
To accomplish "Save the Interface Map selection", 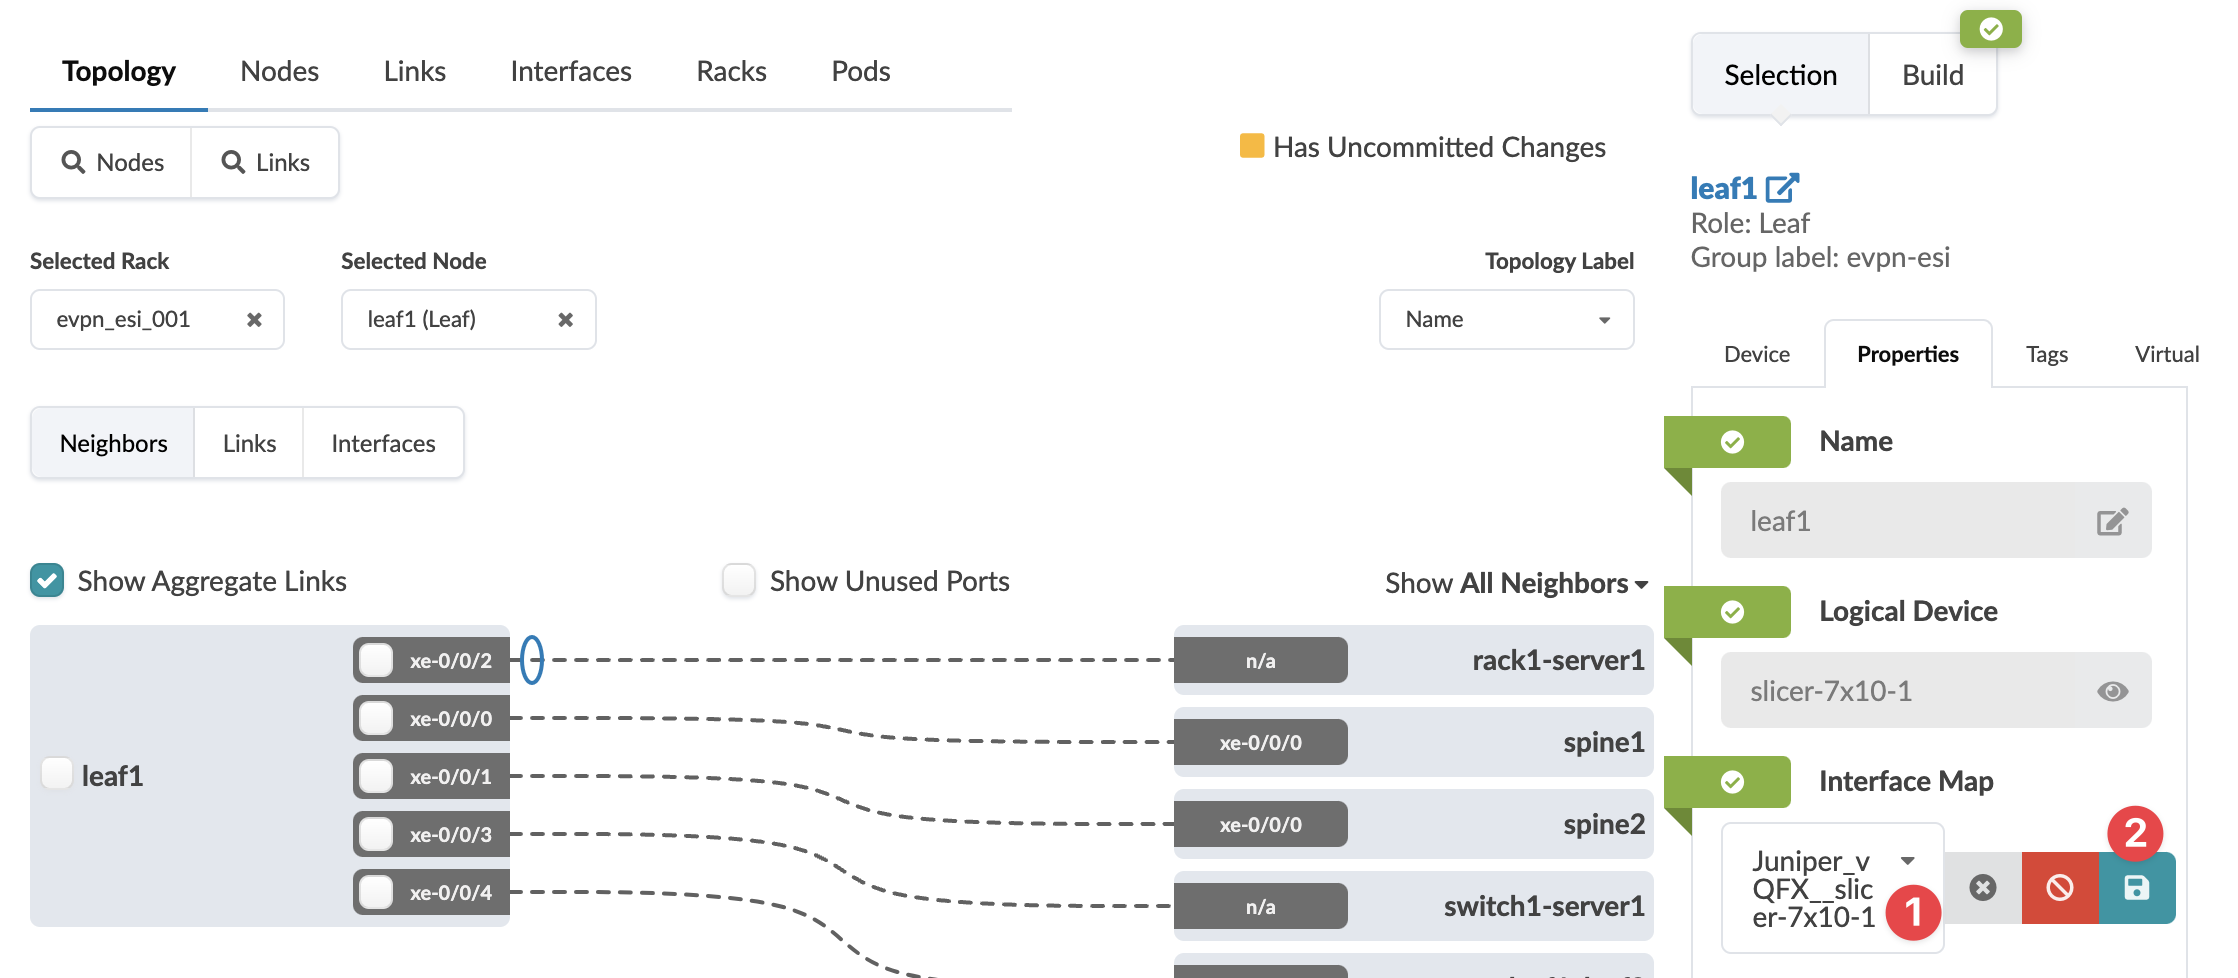I will pyautogui.click(x=2136, y=888).
